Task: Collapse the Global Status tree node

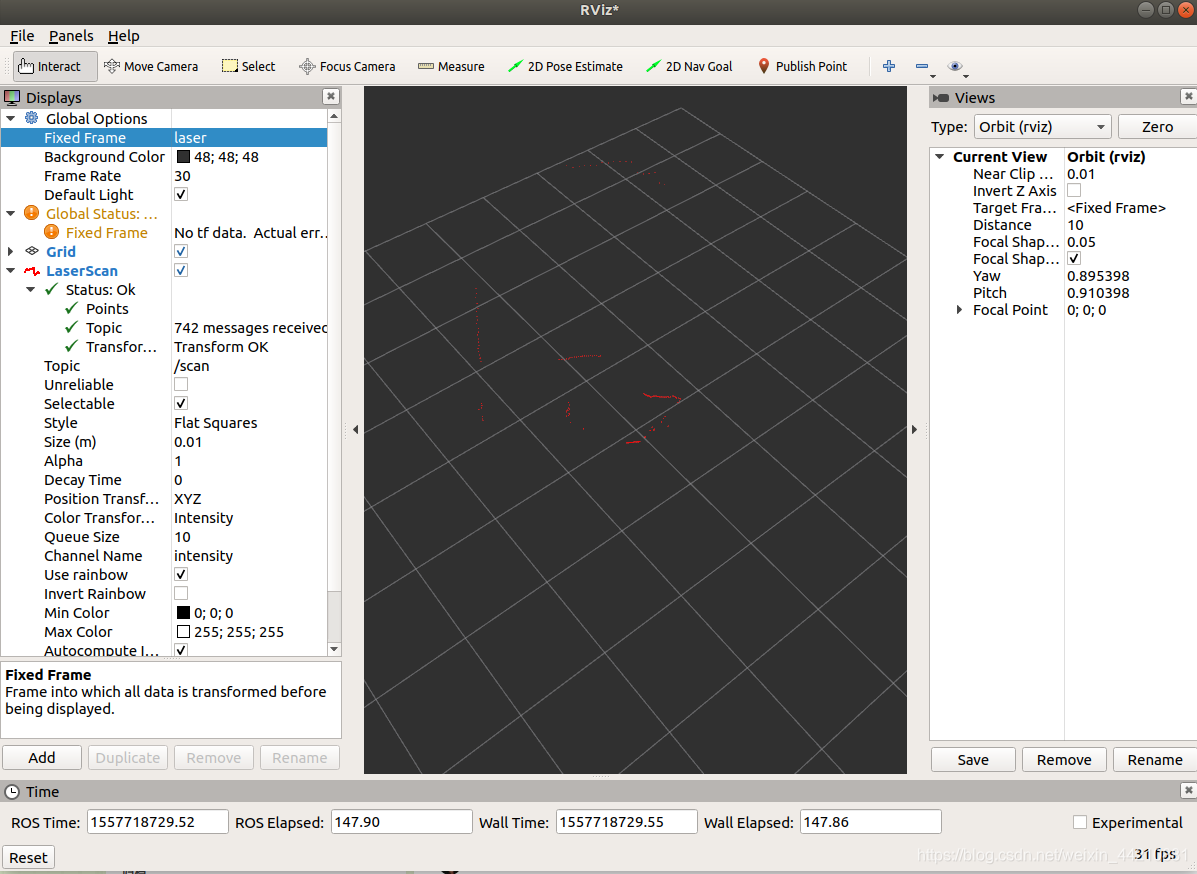Action: point(11,214)
